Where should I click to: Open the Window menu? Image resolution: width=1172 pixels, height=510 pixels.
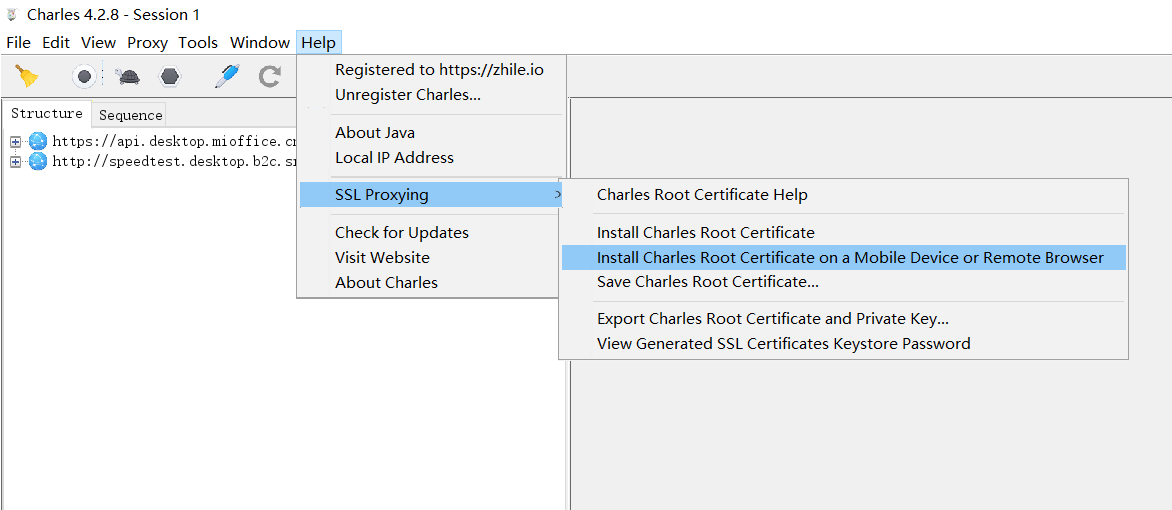(259, 43)
